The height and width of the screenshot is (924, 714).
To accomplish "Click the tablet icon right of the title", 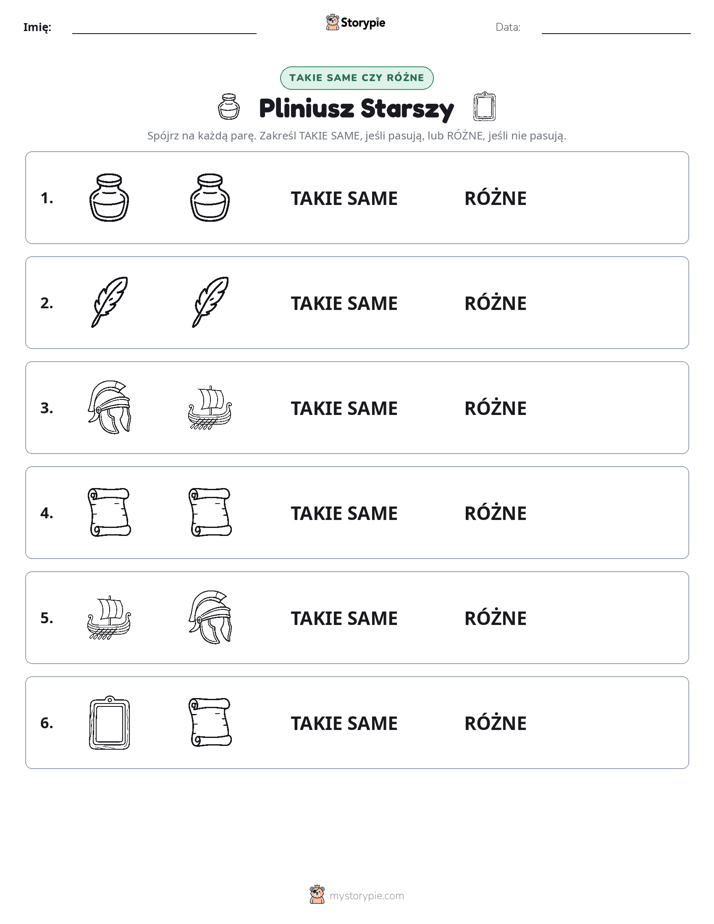I will click(x=484, y=107).
